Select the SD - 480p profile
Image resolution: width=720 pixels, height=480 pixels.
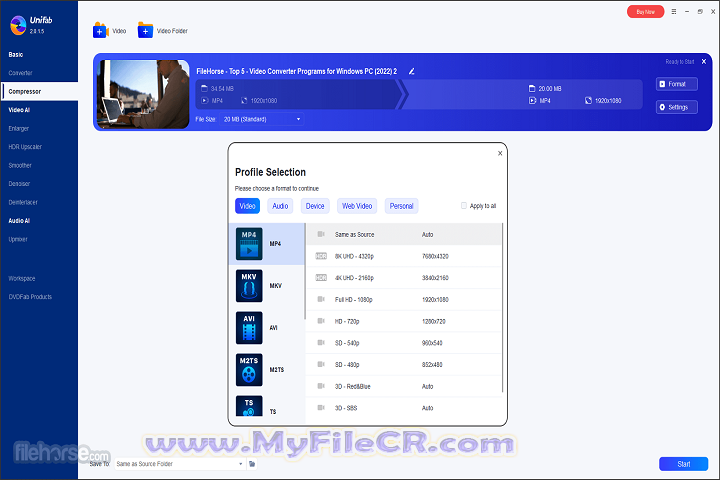click(x=403, y=364)
